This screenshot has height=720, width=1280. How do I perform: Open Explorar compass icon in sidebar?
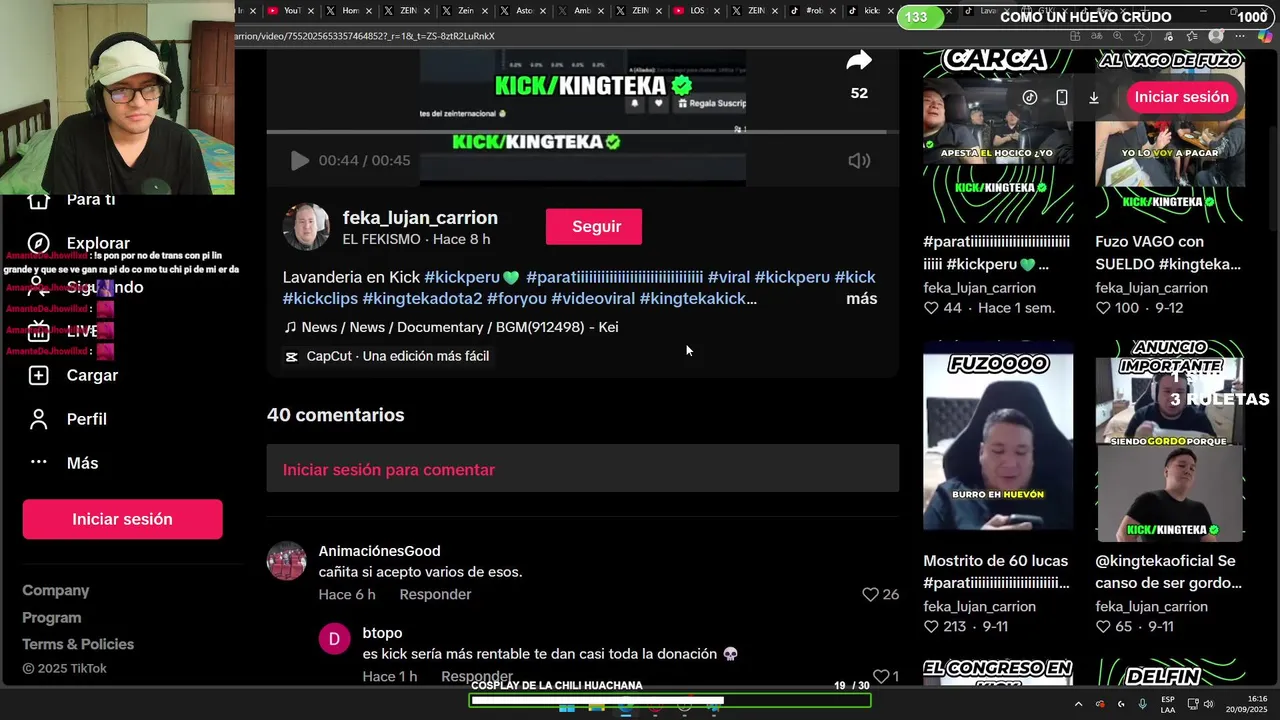tap(38, 243)
